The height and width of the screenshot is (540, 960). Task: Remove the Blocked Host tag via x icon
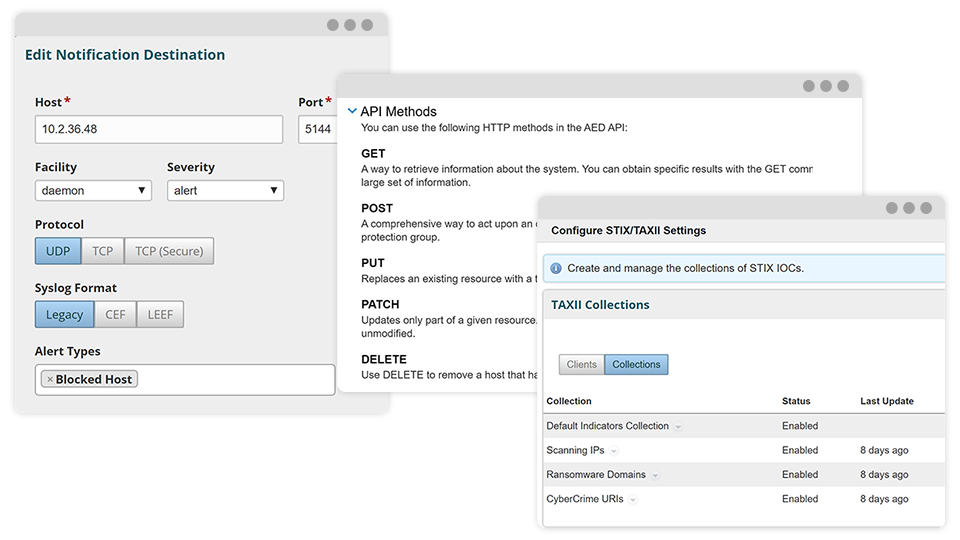[x=50, y=380]
